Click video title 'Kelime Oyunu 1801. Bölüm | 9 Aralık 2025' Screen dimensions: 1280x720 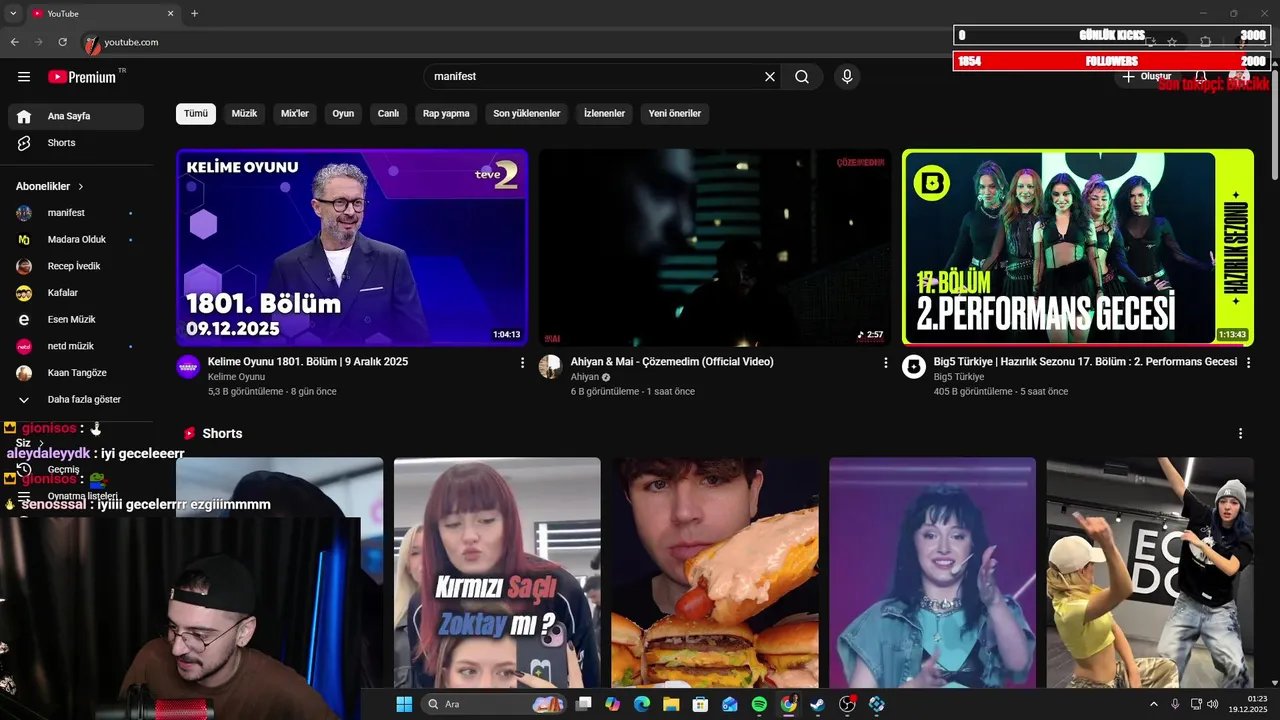[x=308, y=362]
